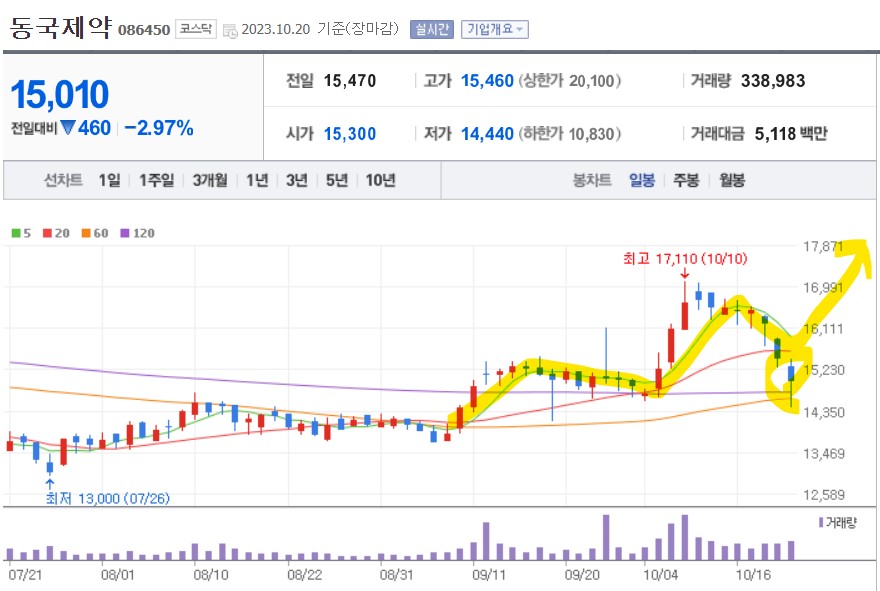Click the stock code 086450
Image resolution: width=880 pixels, height=591 pixels.
[x=144, y=30]
